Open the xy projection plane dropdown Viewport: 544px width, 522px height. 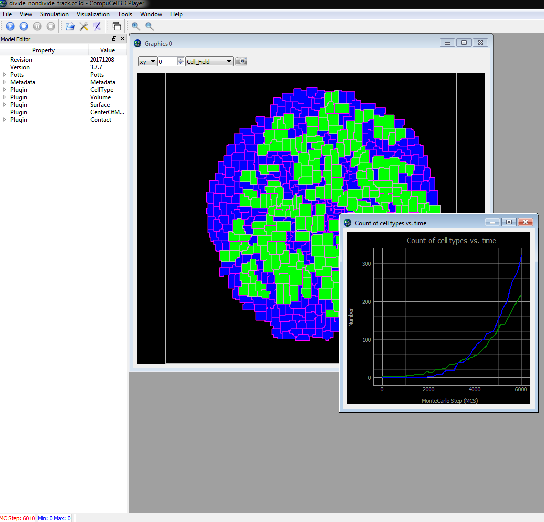tap(147, 61)
